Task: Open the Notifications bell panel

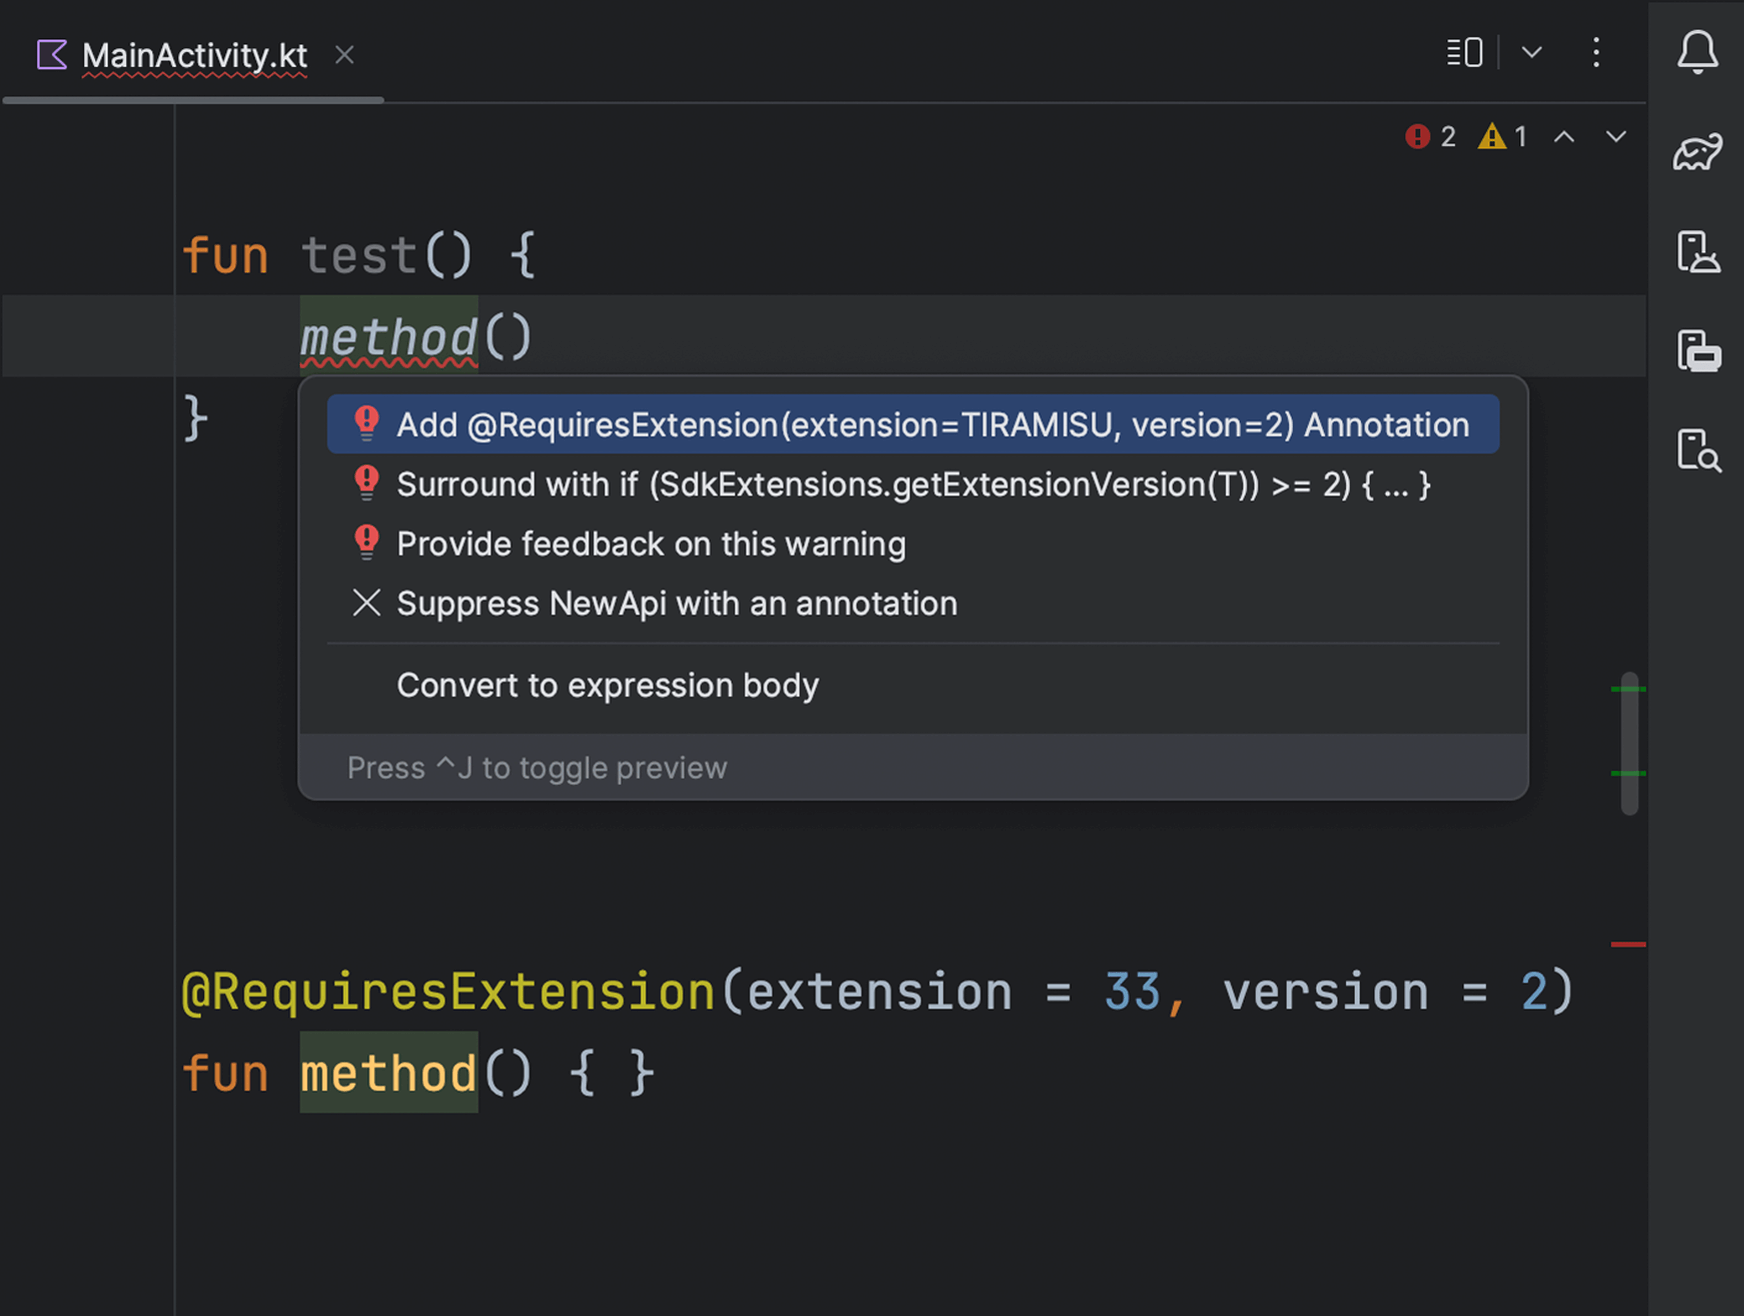Action: 1697,52
